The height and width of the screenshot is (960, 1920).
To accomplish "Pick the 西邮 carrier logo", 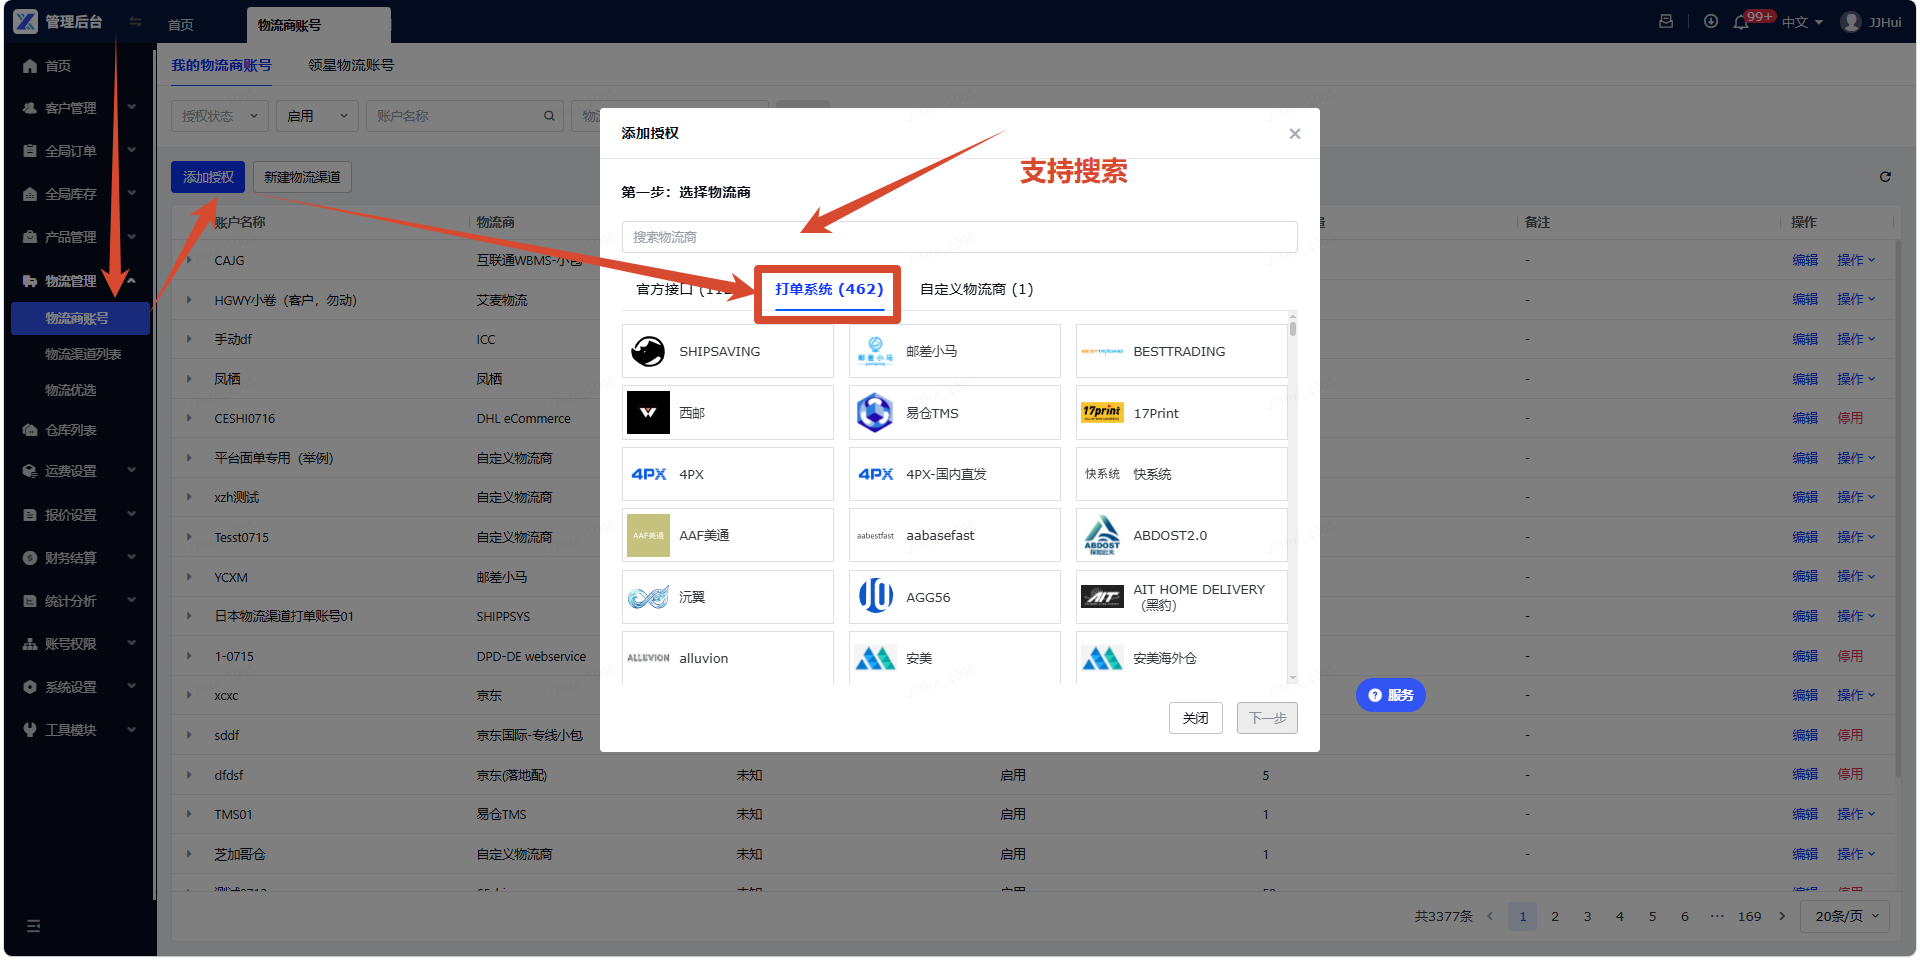I will [x=648, y=412].
